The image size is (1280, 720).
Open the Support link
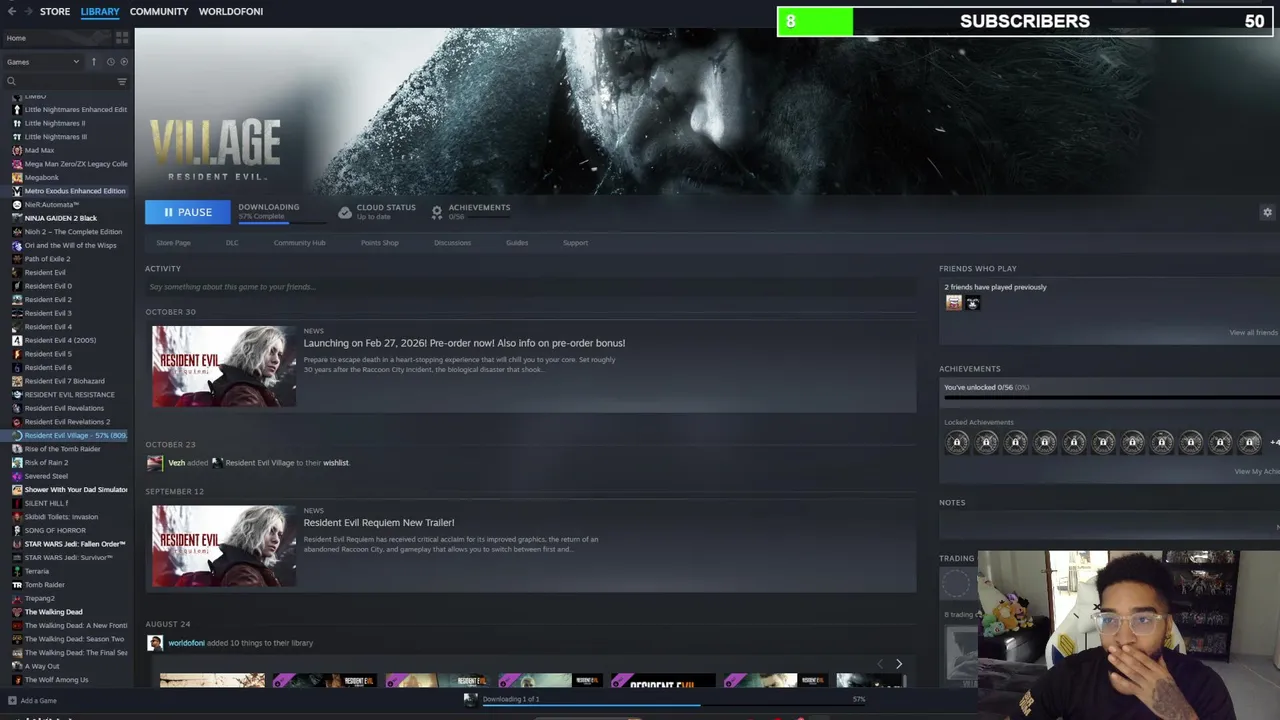(x=575, y=243)
